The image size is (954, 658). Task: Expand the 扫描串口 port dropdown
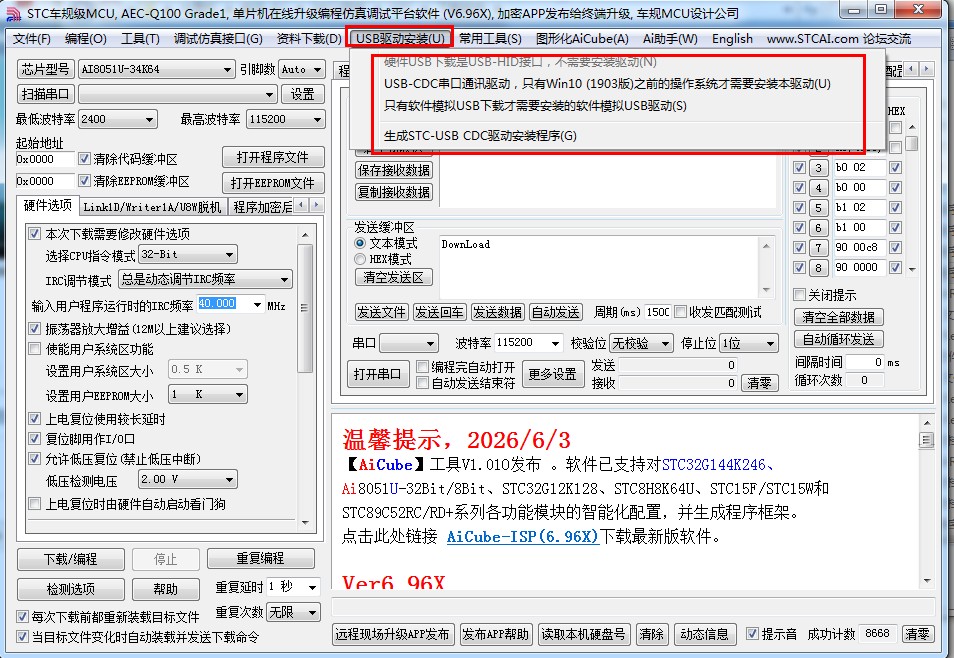(269, 94)
